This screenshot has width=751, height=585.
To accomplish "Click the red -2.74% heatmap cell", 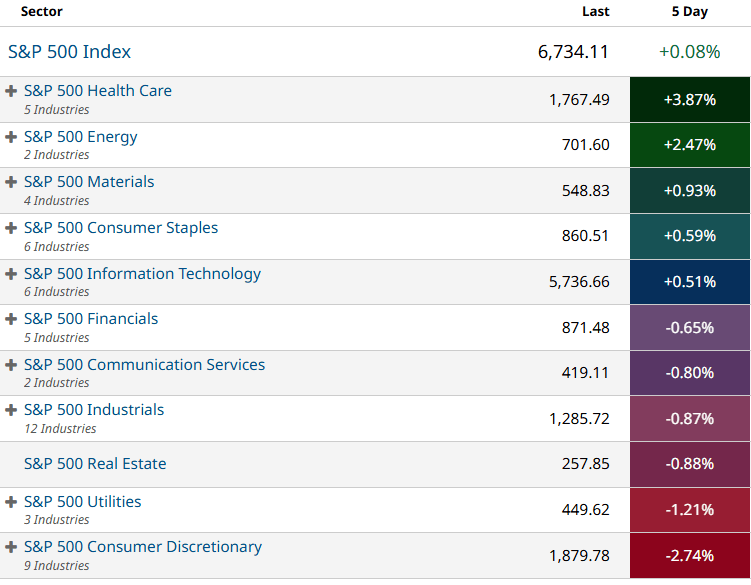I will (689, 555).
